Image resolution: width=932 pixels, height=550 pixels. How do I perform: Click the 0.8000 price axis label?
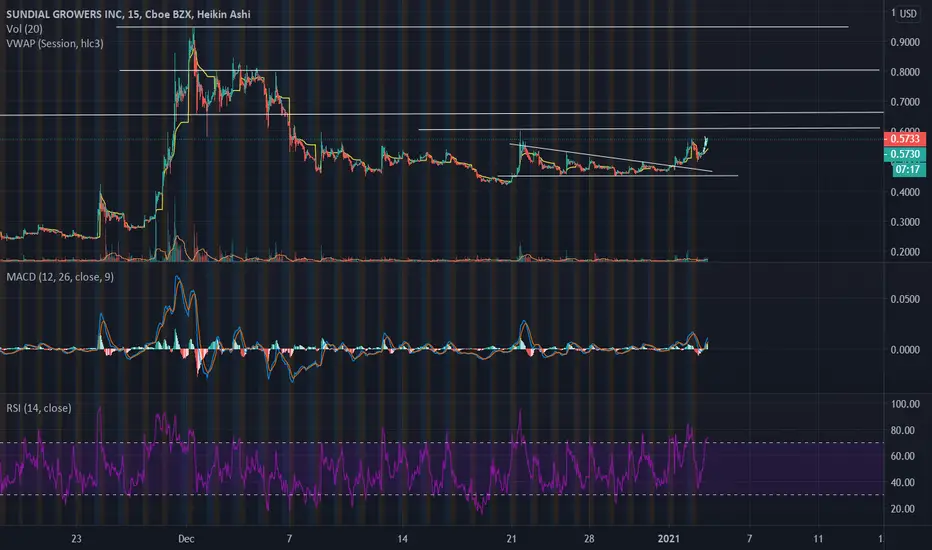905,72
